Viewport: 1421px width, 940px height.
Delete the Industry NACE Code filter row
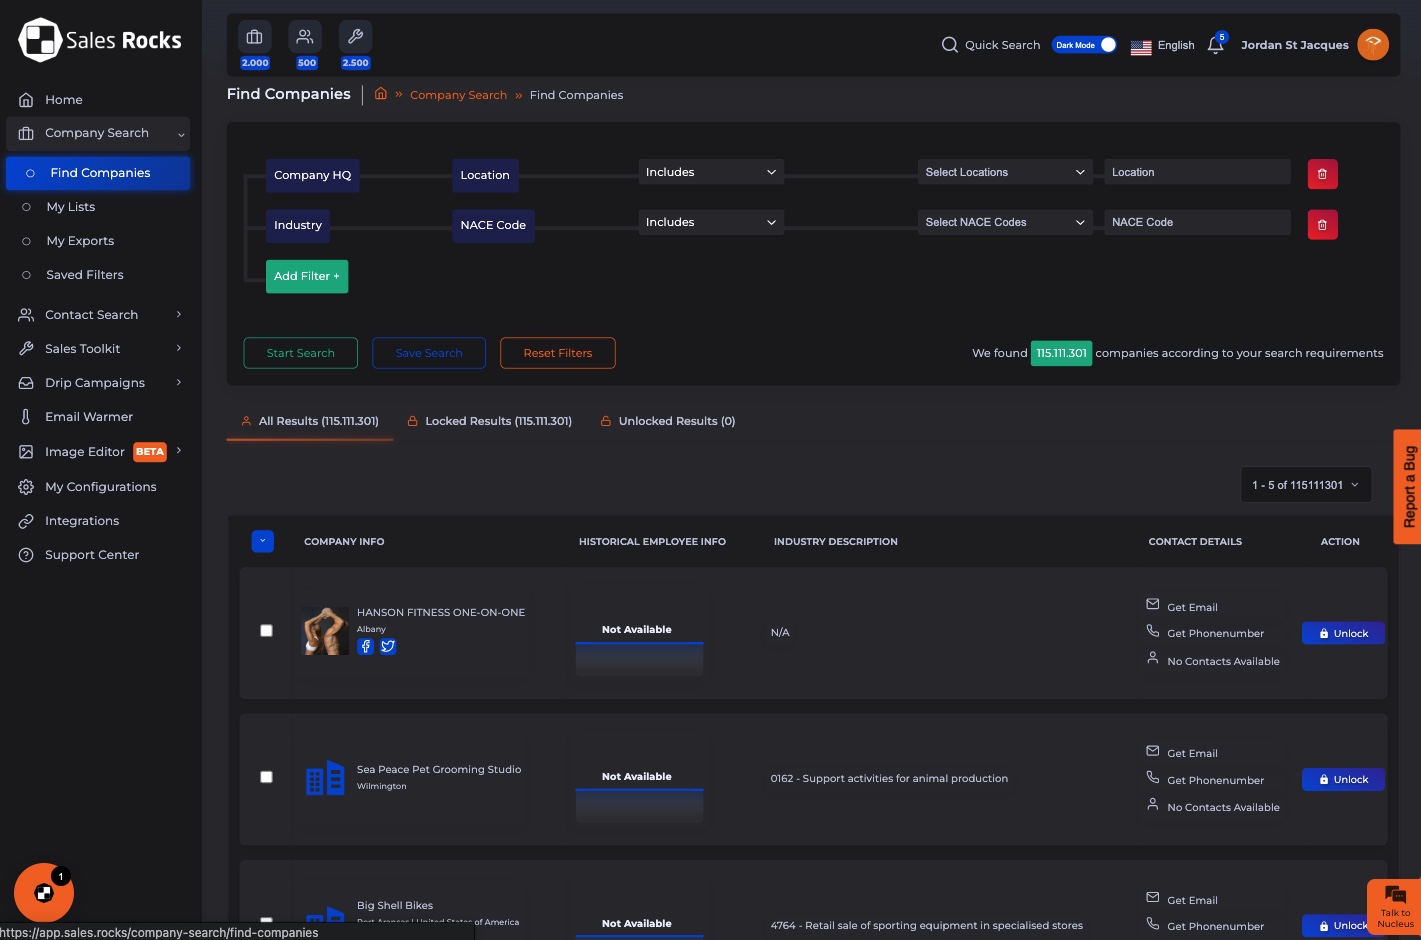pyautogui.click(x=1322, y=225)
